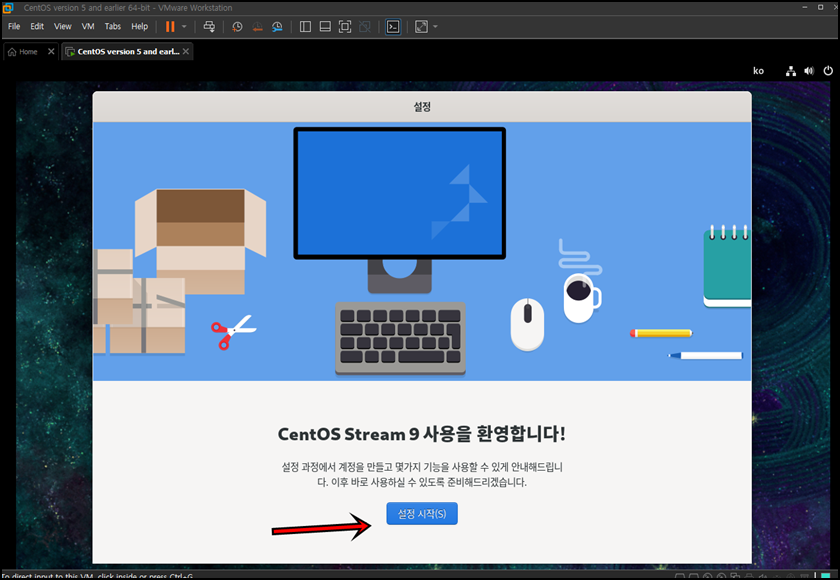This screenshot has height=580, width=840.
Task: Click the stretch guest display icon
Action: click(422, 26)
